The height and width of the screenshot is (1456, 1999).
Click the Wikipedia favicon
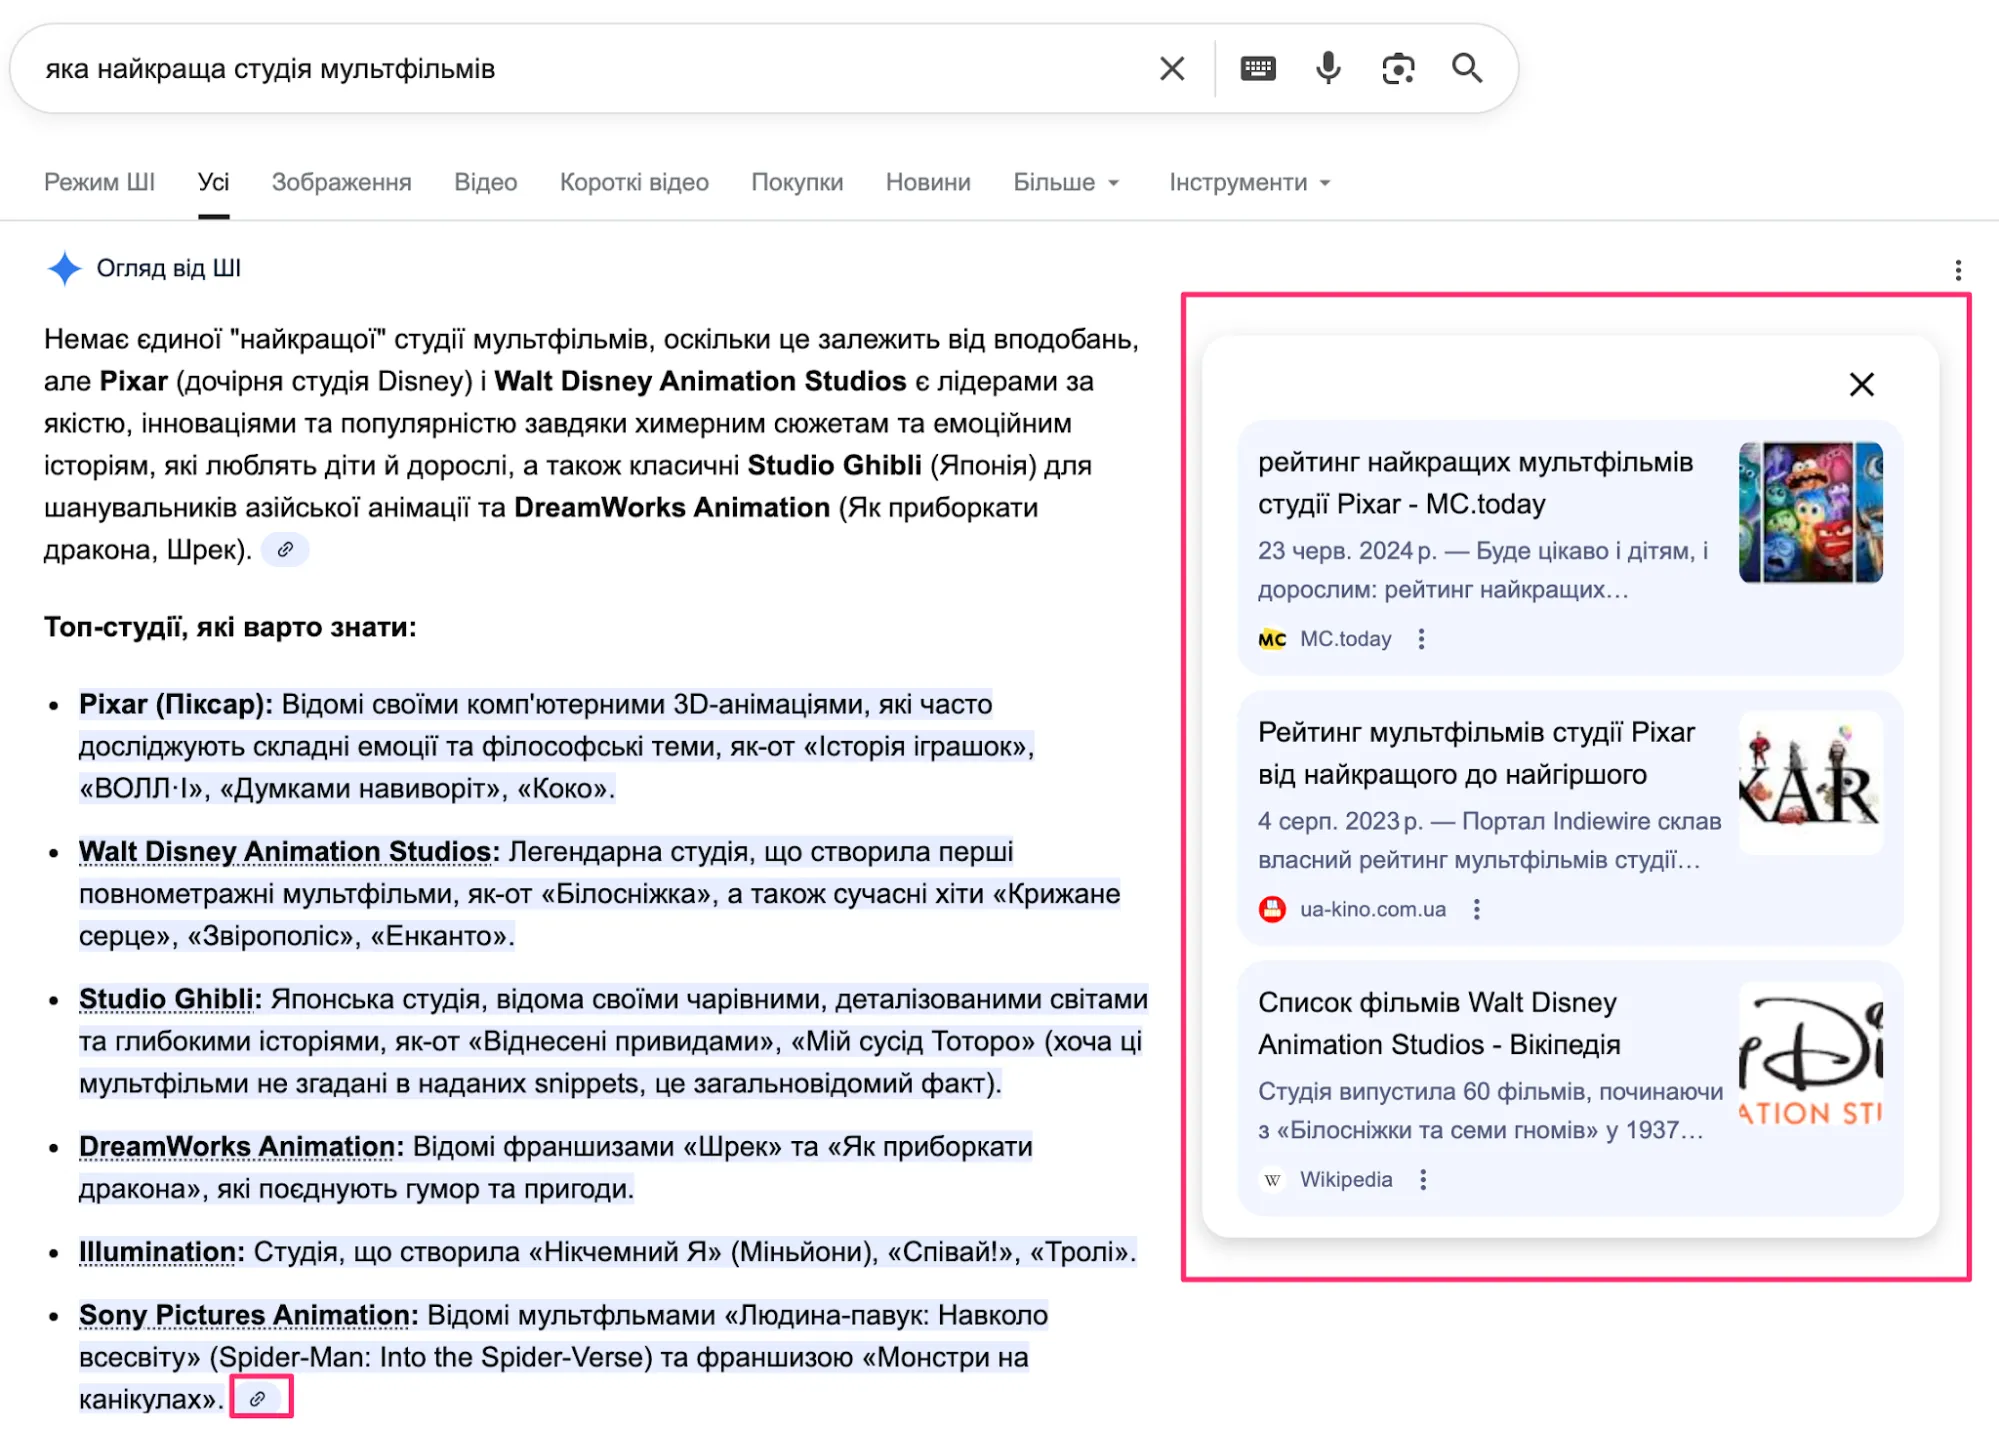(1271, 1179)
